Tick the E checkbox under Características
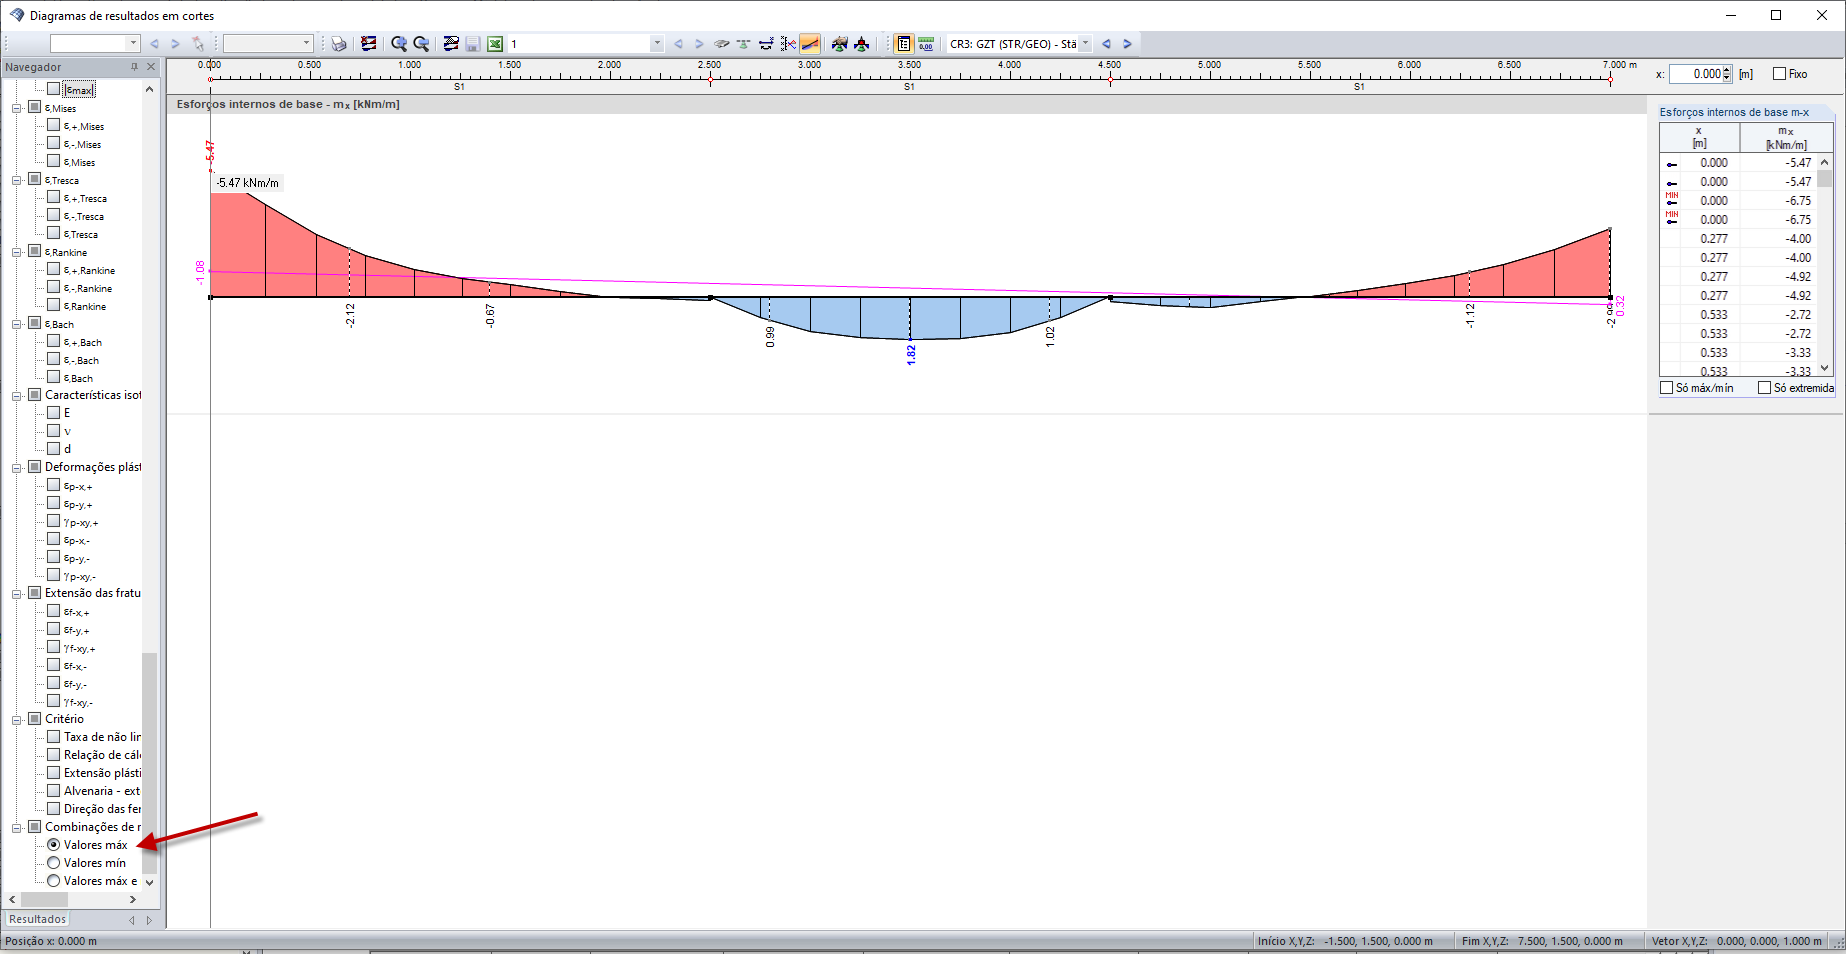 [x=54, y=412]
